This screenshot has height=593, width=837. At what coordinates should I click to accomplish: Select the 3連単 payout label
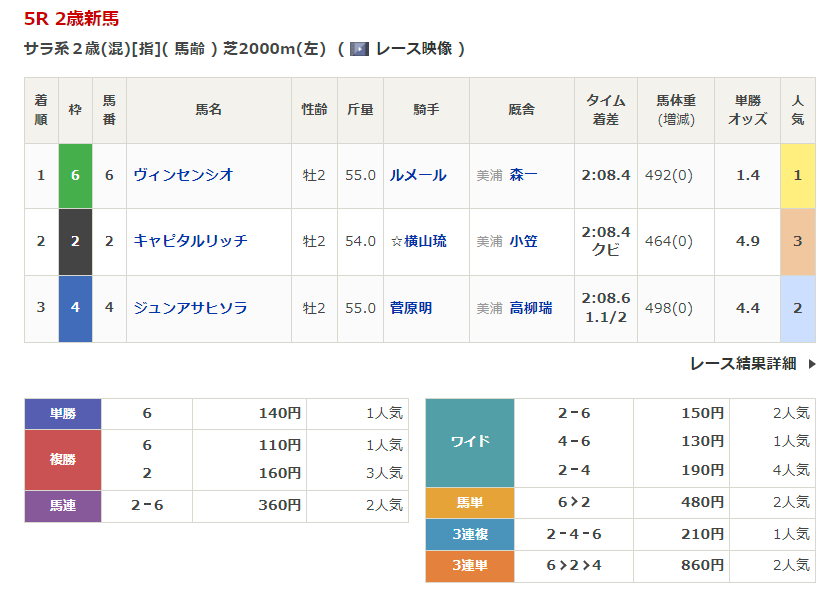coord(469,566)
